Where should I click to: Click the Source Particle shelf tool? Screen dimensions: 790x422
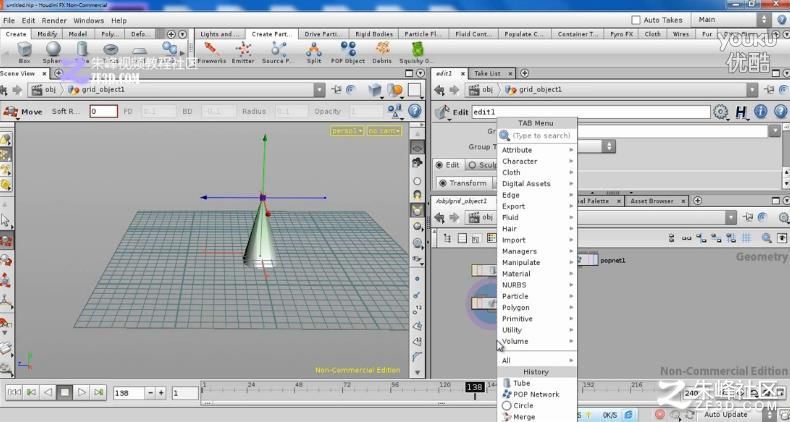pyautogui.click(x=278, y=52)
